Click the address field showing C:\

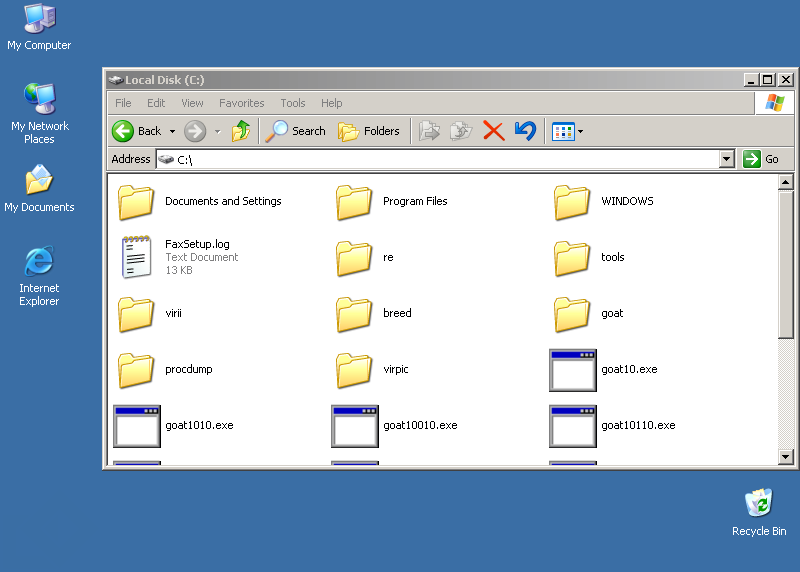[x=438, y=159]
